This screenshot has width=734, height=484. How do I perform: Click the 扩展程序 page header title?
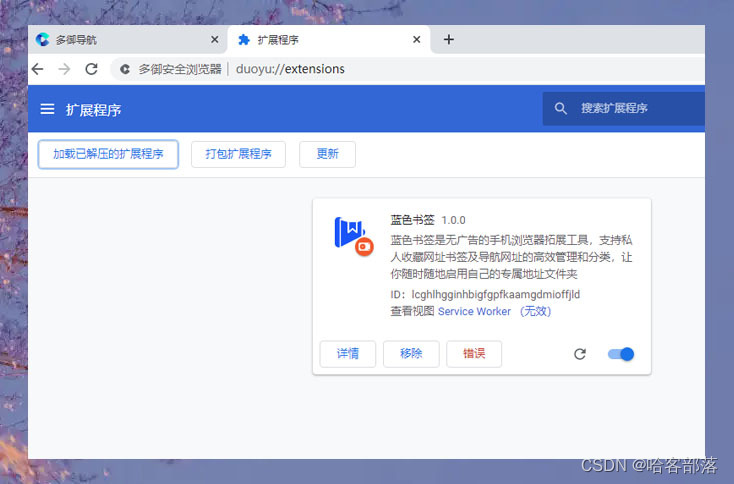point(94,110)
